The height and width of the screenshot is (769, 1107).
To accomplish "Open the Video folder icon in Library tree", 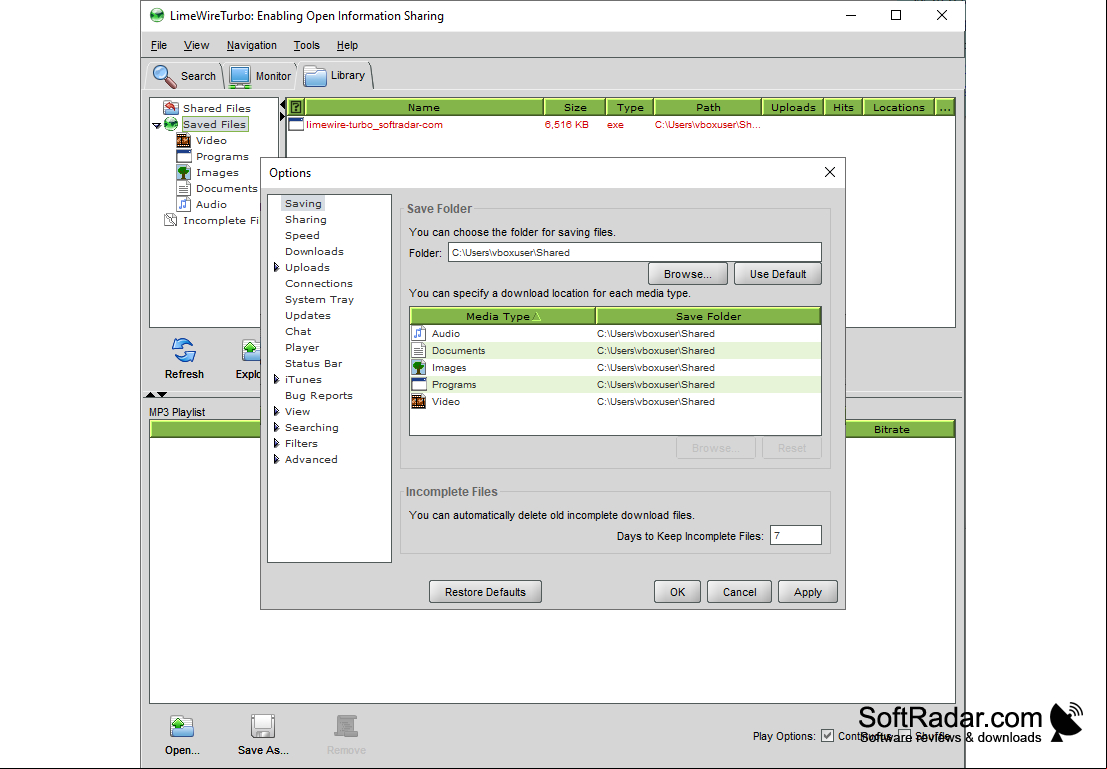I will click(184, 141).
